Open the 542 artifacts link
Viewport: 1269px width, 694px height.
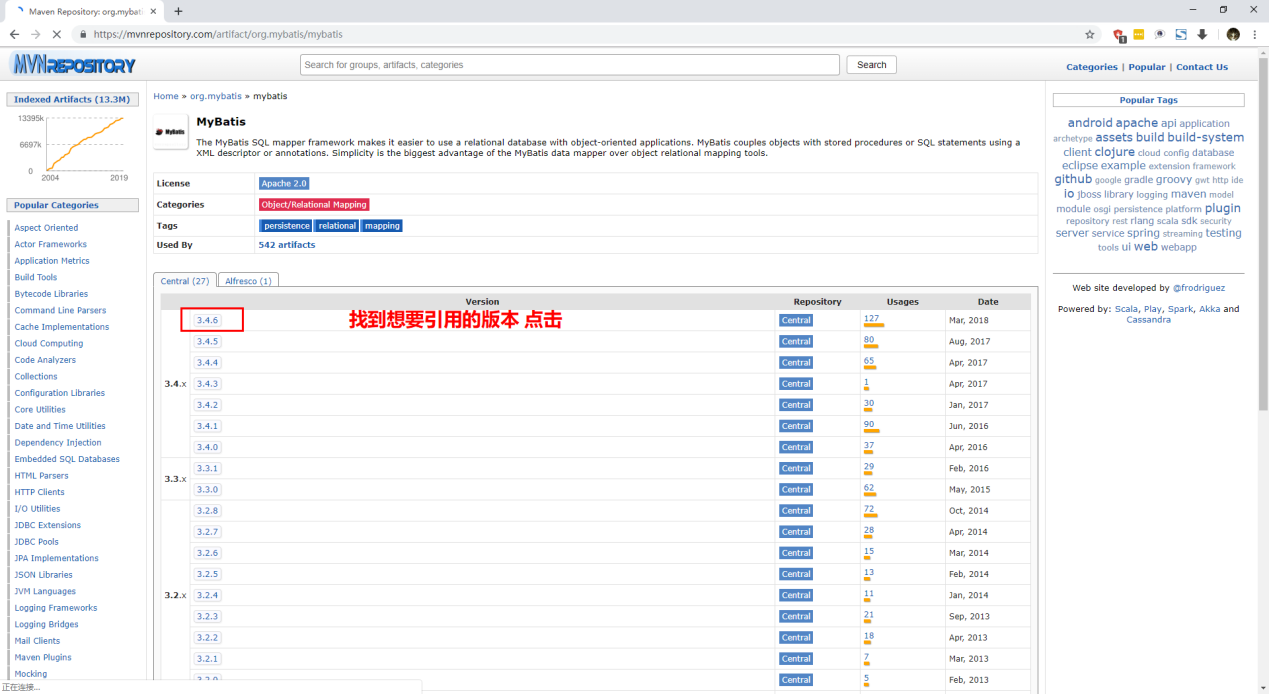tap(287, 245)
